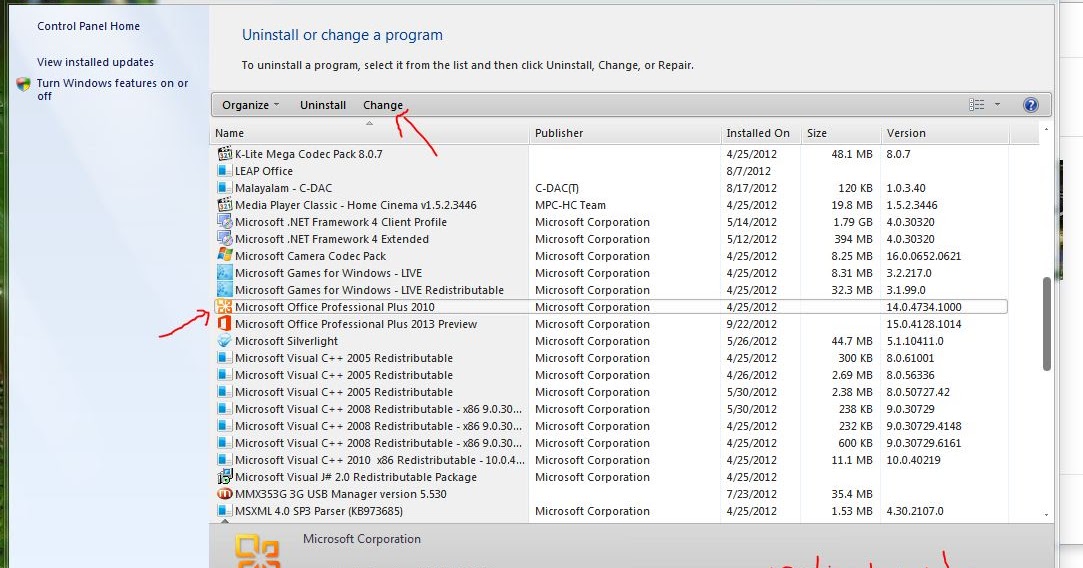Click version 9.0.30729.6161 cell
The image size is (1083, 568).
pos(923,443)
